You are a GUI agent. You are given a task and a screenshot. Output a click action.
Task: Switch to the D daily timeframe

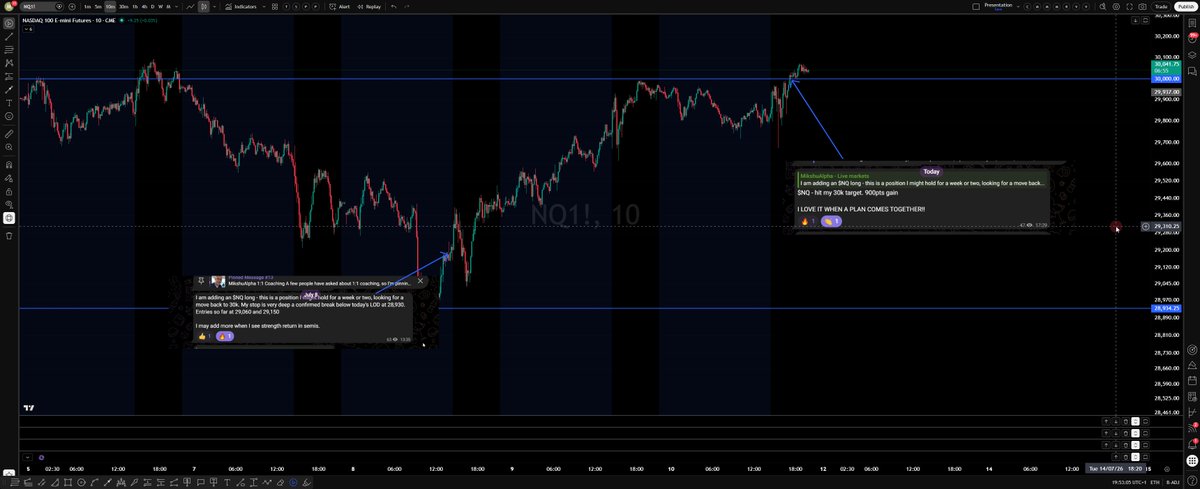[152, 6]
